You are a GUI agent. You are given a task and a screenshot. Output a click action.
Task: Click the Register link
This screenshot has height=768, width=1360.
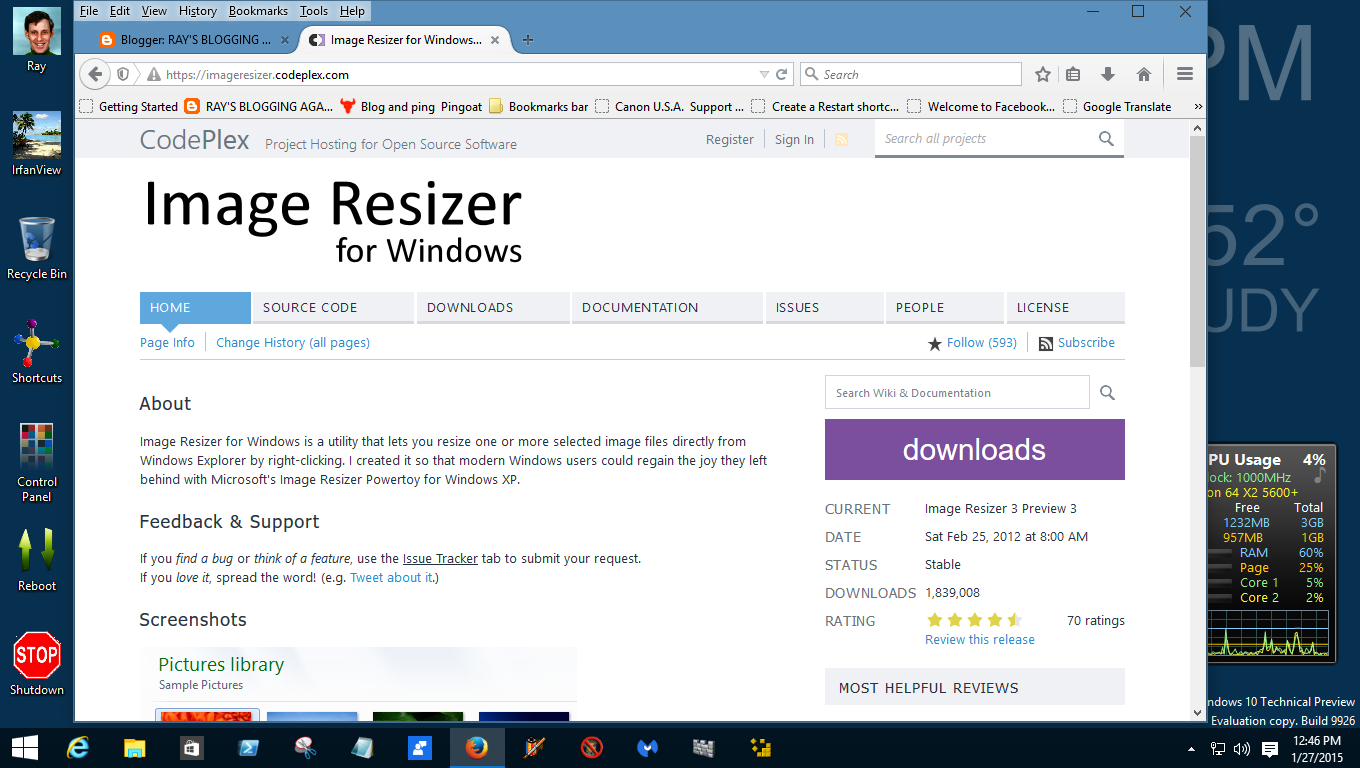(730, 140)
